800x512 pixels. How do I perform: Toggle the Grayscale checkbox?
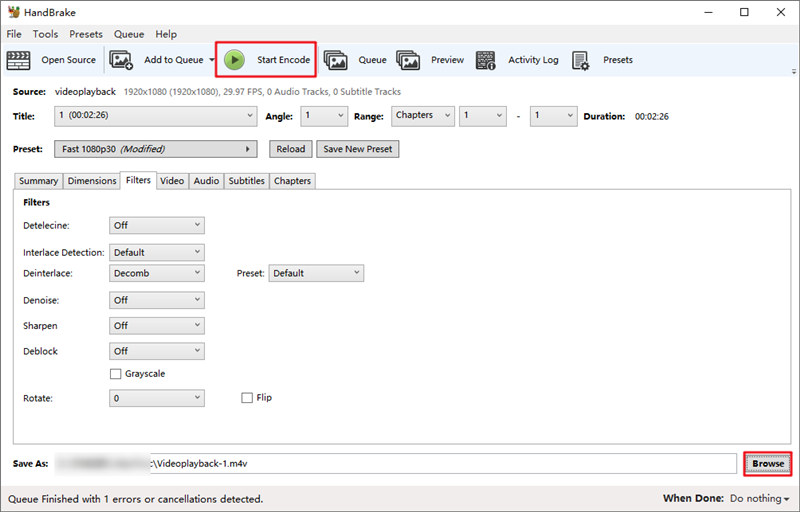pos(116,374)
